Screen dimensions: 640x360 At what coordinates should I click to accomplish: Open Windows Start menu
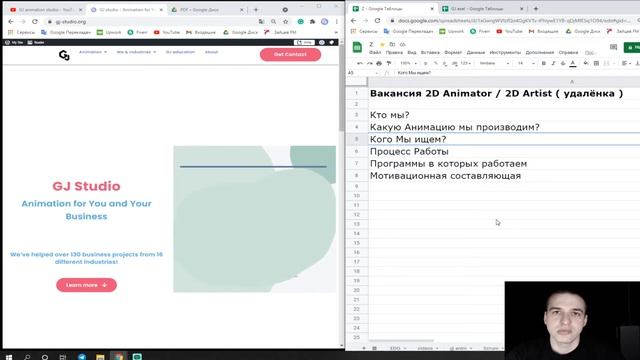tap(9, 357)
